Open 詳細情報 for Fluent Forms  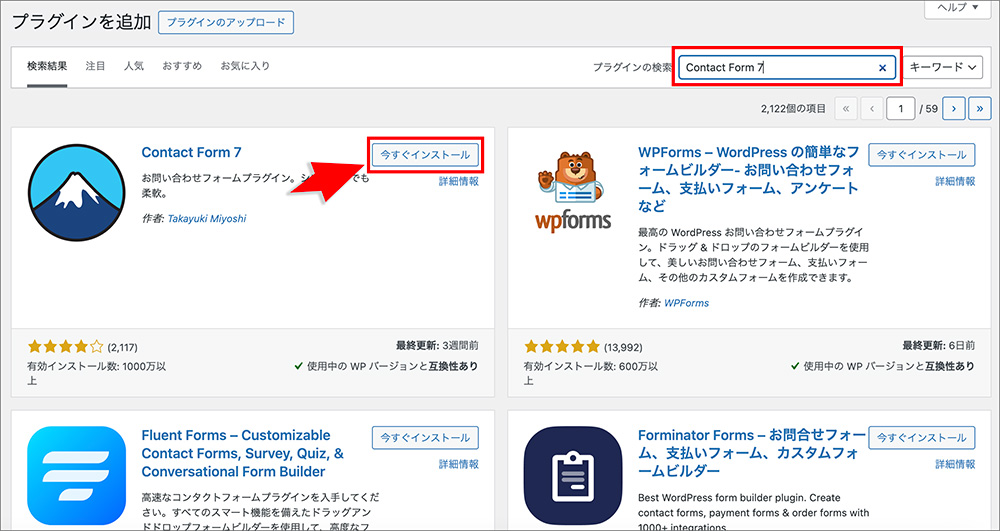pyautogui.click(x=459, y=464)
